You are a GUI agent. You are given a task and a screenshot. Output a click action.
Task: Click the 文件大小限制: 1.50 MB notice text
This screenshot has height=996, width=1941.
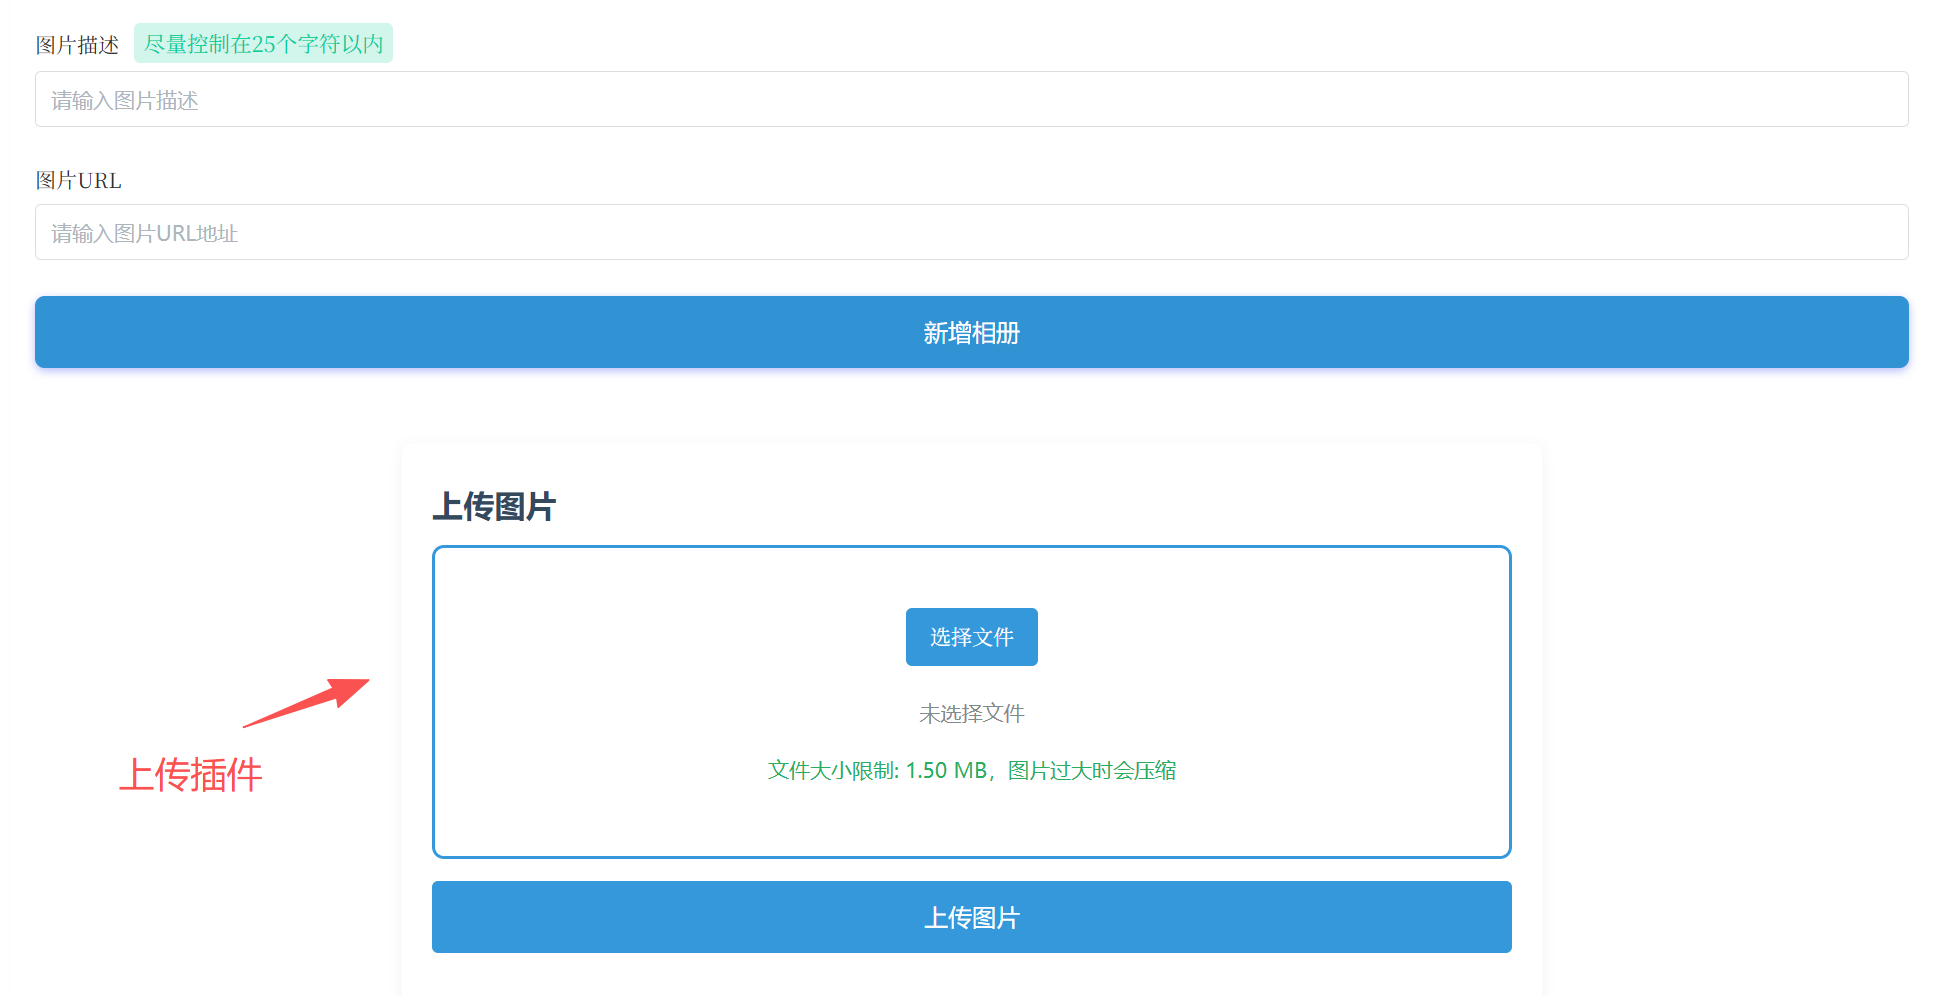pos(971,770)
